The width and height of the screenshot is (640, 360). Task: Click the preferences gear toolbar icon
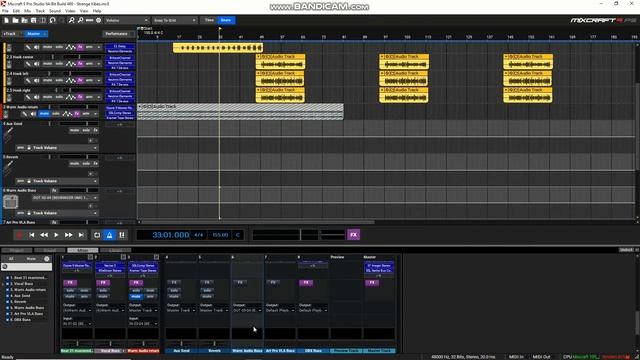point(98,20)
